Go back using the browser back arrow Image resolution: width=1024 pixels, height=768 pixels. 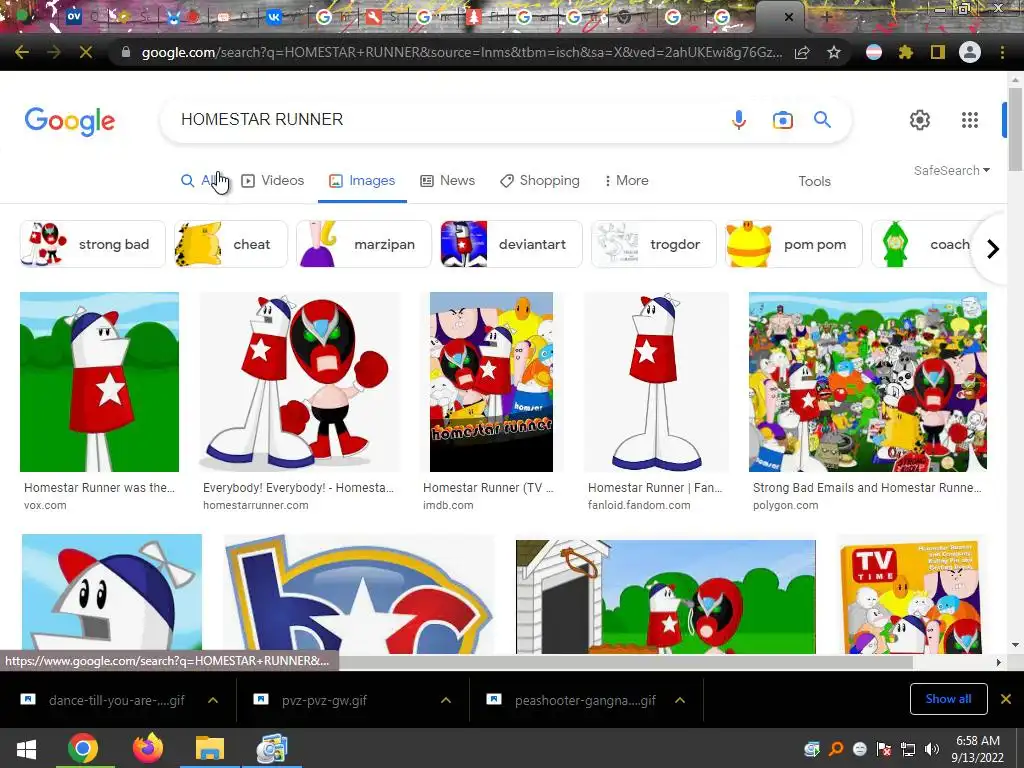click(22, 52)
